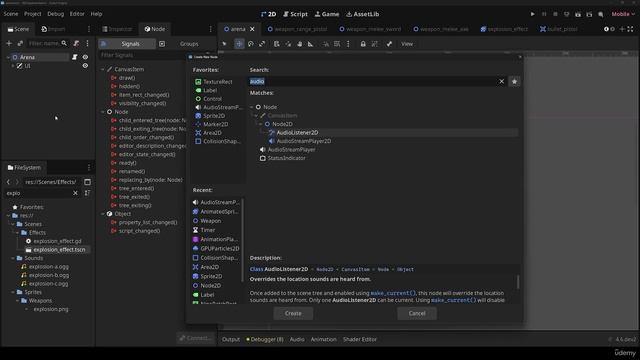Image resolution: width=640 pixels, height=360 pixels.
Task: Run the project with the play button
Action: (532, 14)
